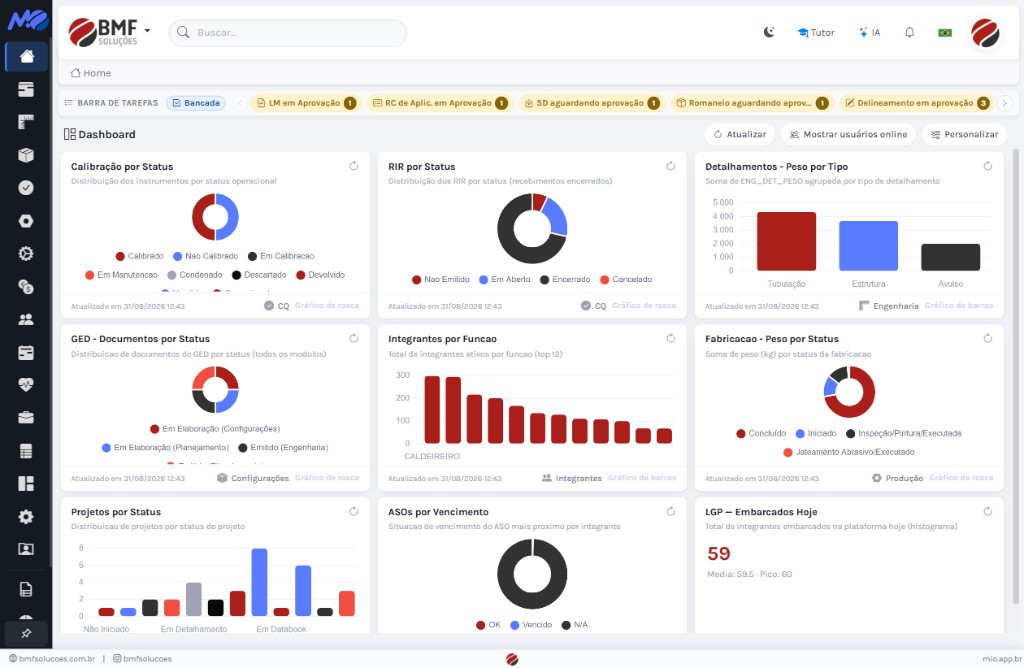Open the briefcase module in sidebar

click(26, 418)
